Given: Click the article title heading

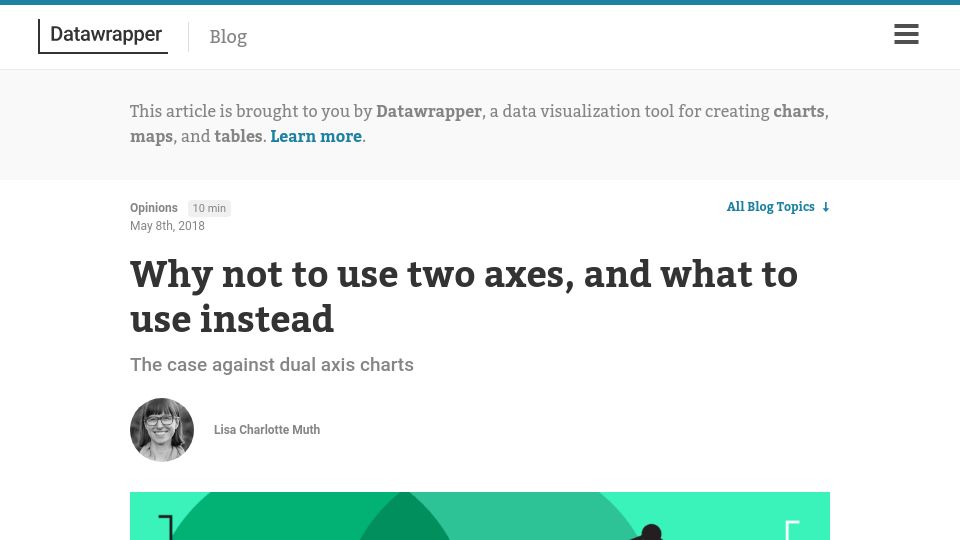Looking at the screenshot, I should click(464, 296).
